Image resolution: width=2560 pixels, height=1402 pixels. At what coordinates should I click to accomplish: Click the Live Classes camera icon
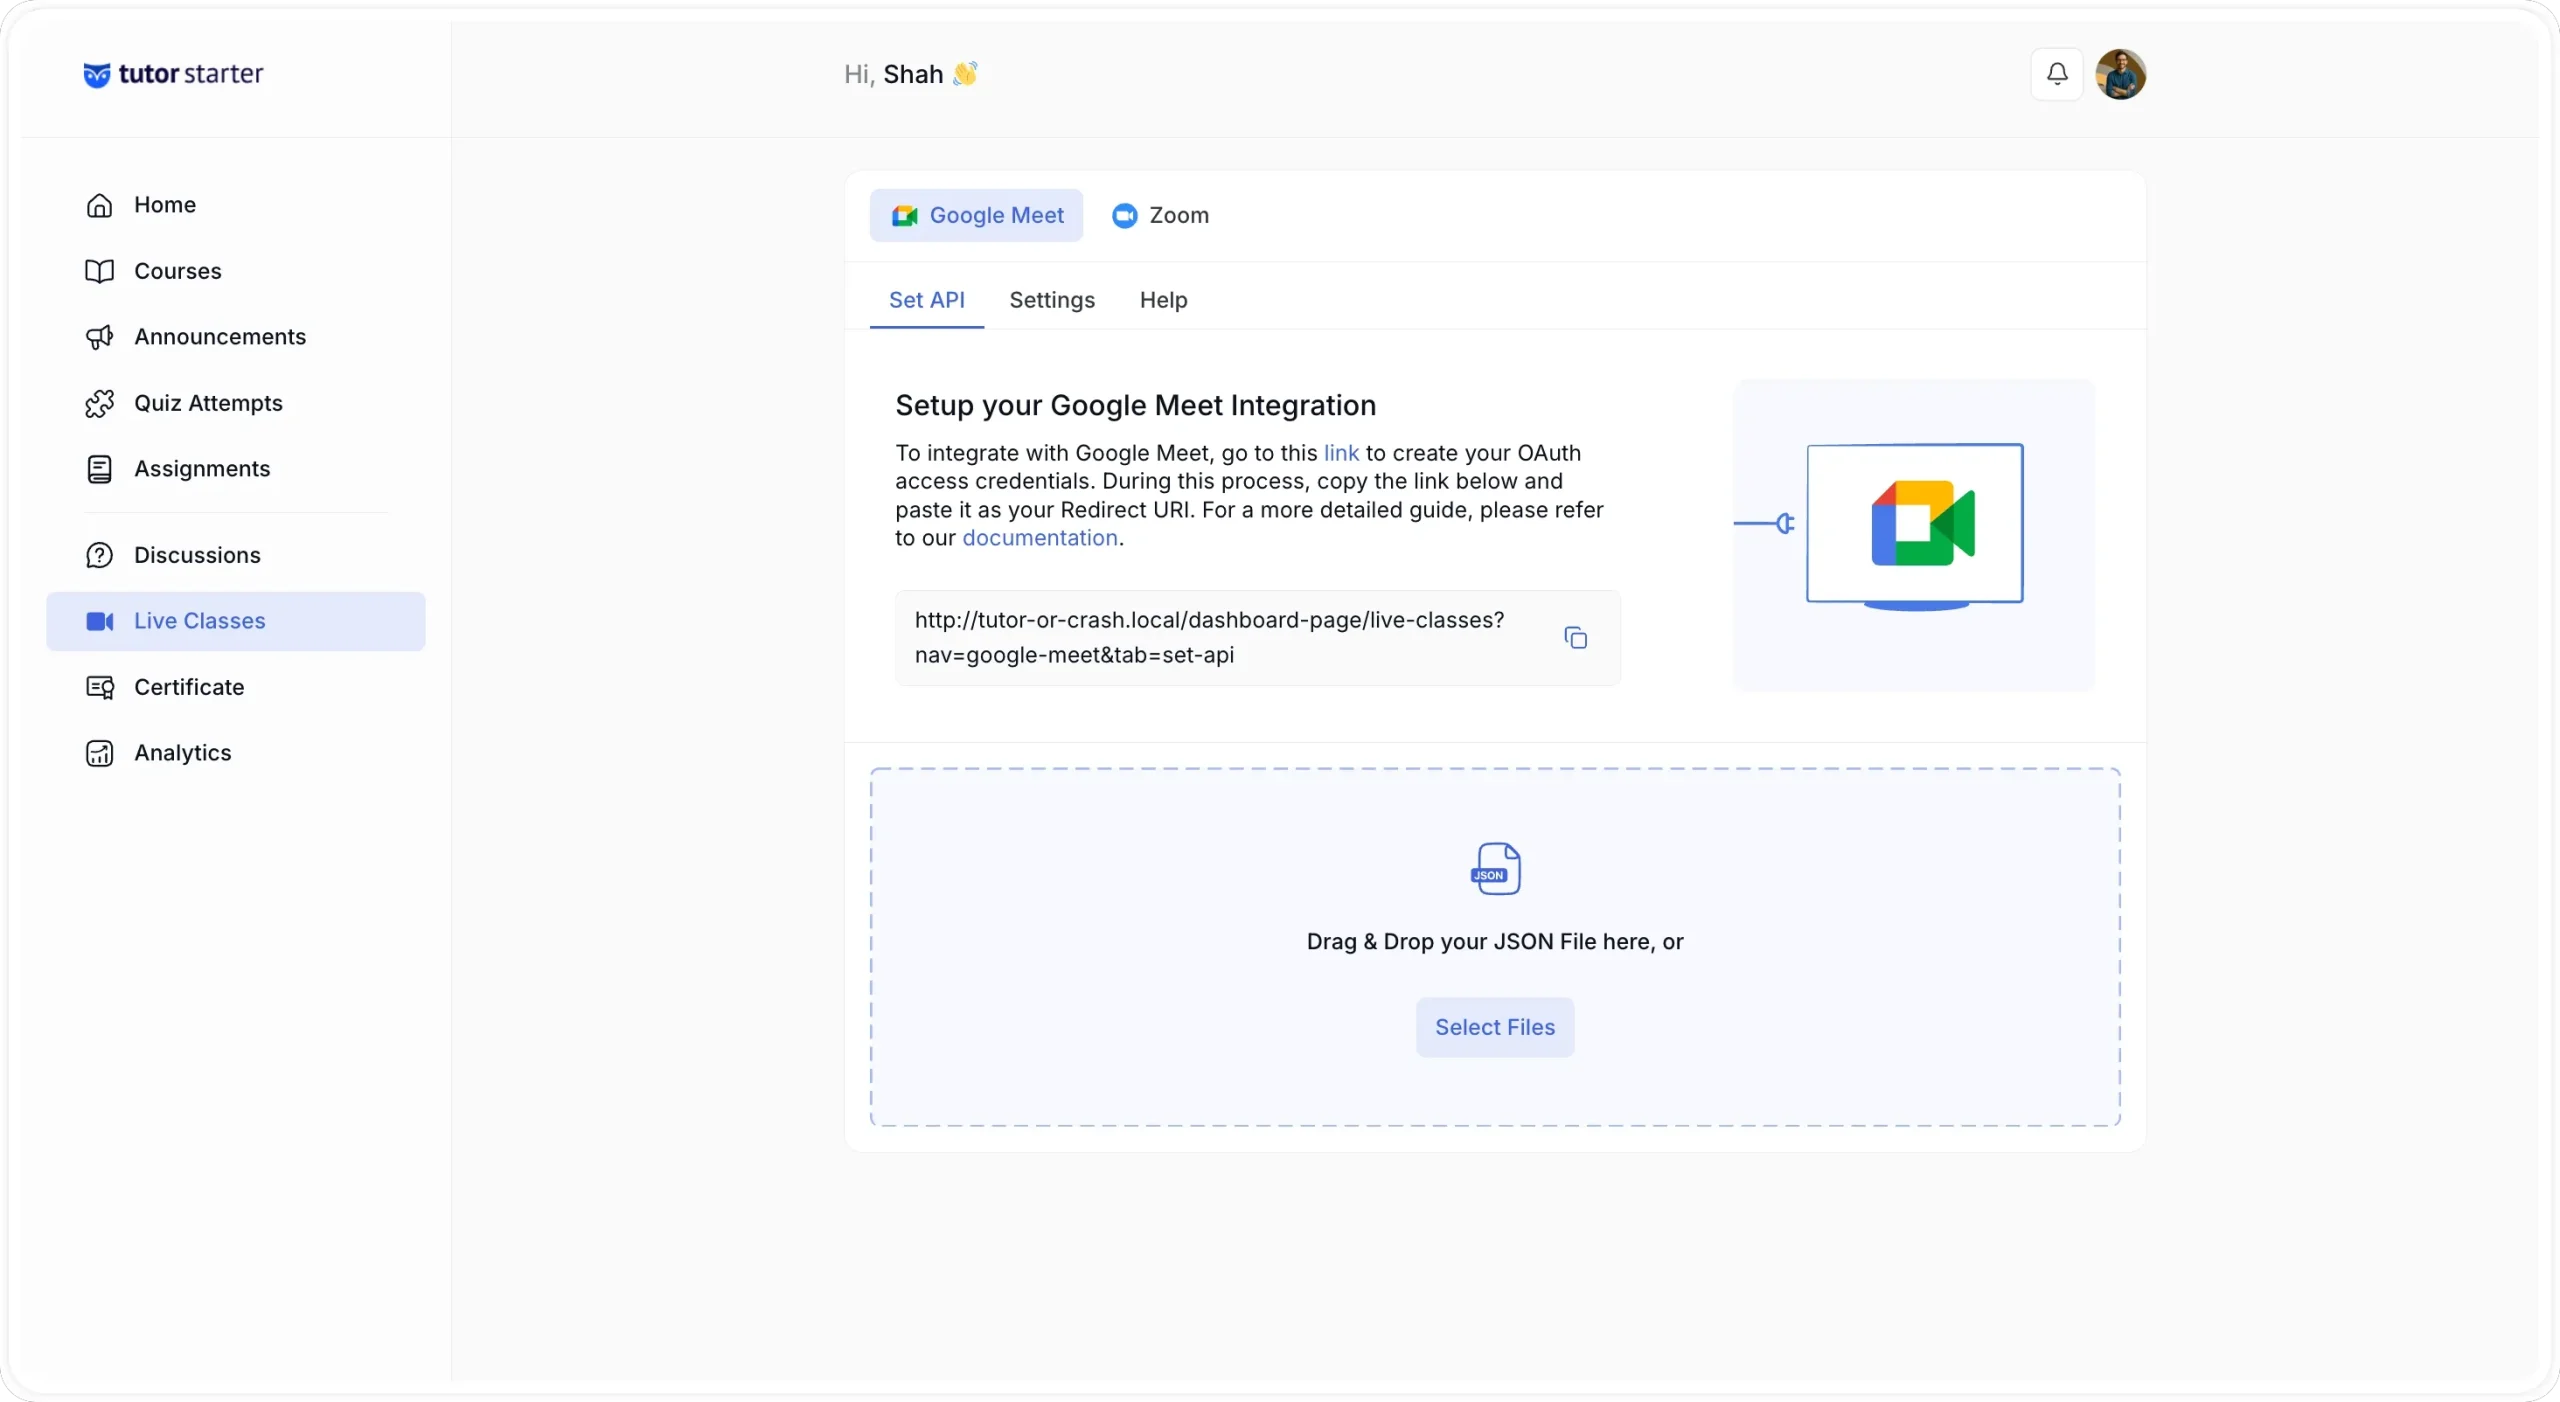[99, 621]
